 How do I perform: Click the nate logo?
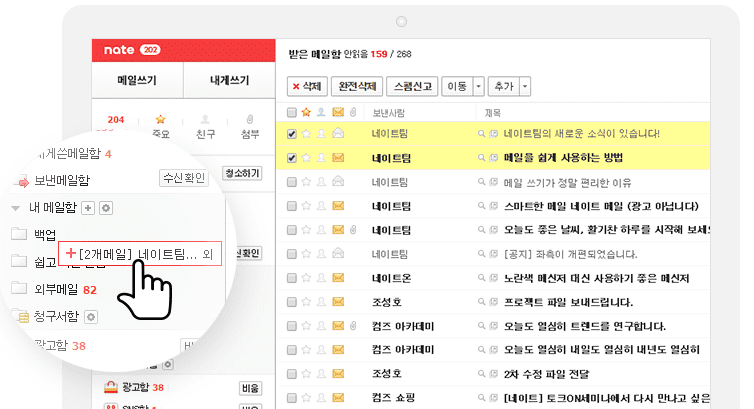tap(119, 50)
